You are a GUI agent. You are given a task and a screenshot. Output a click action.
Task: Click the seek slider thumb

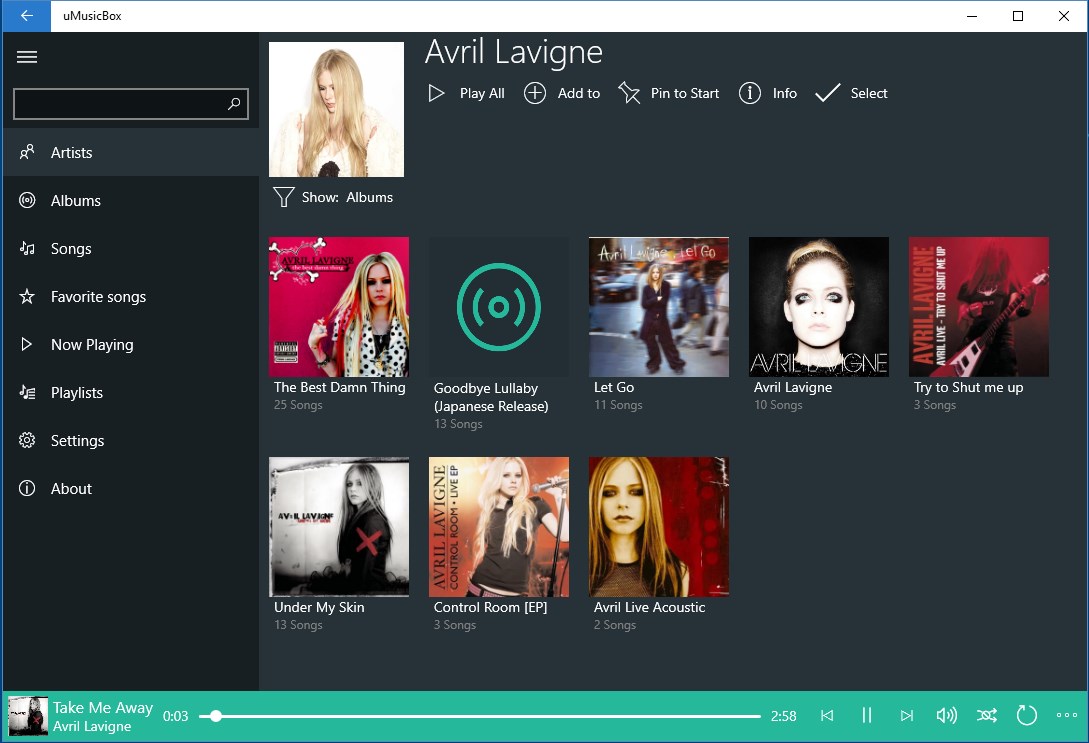tap(216, 716)
